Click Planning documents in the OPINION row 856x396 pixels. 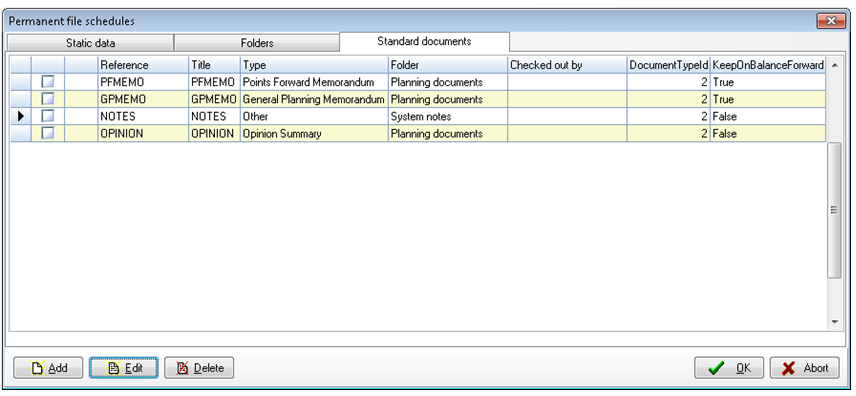448,133
